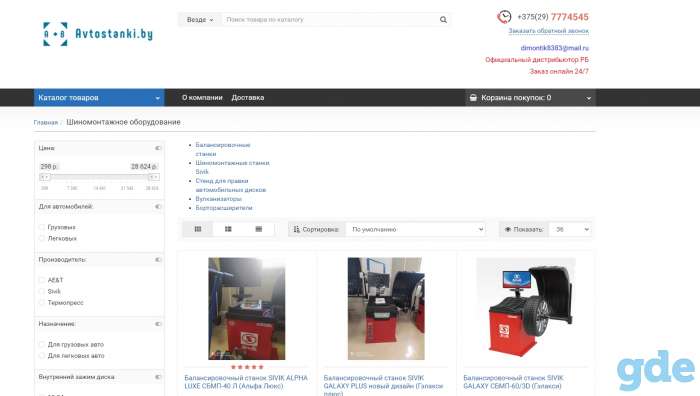
Task: Click the shopping cart basket icon
Action: [x=473, y=97]
